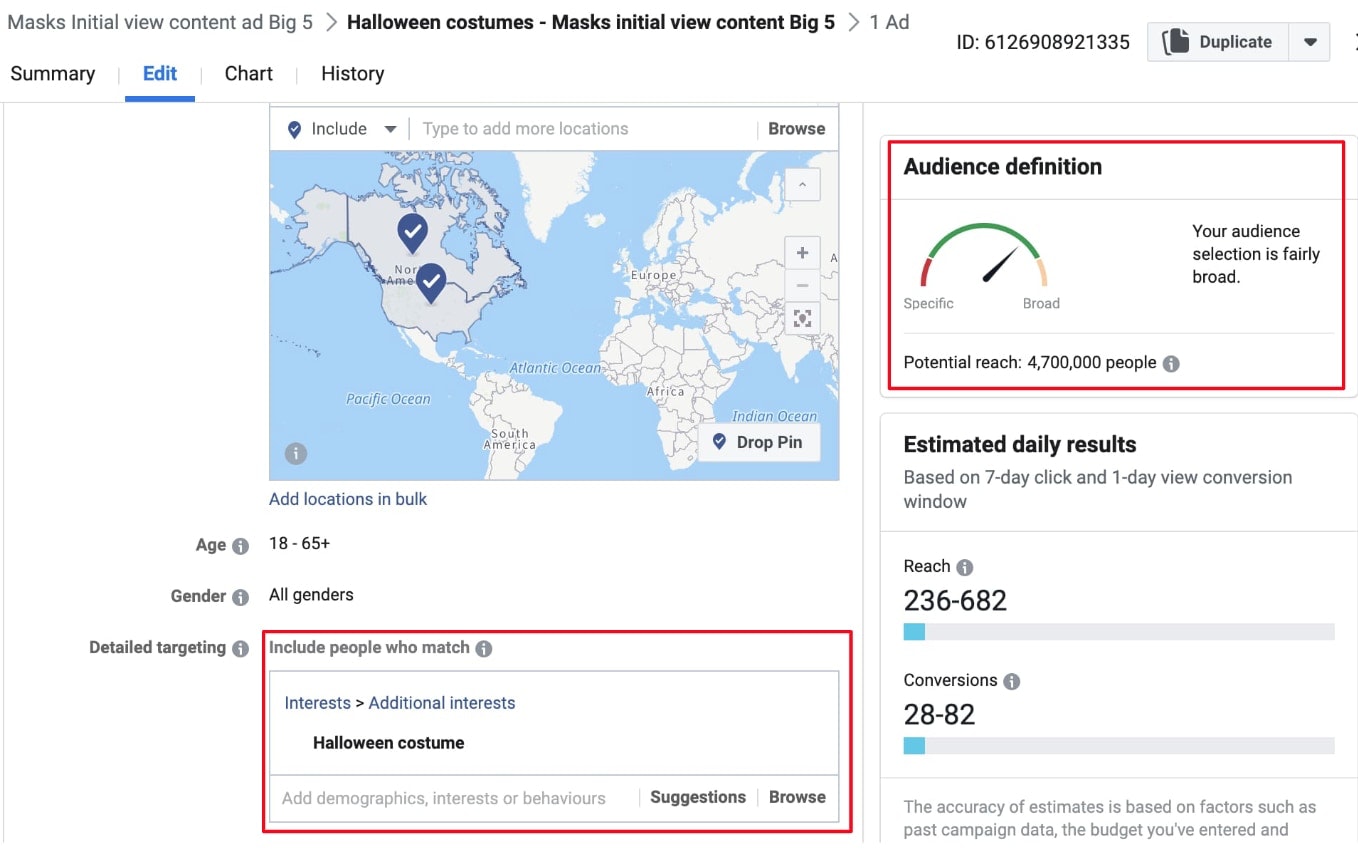Click the Conversions info icon
The width and height of the screenshot is (1358, 850).
[1010, 680]
